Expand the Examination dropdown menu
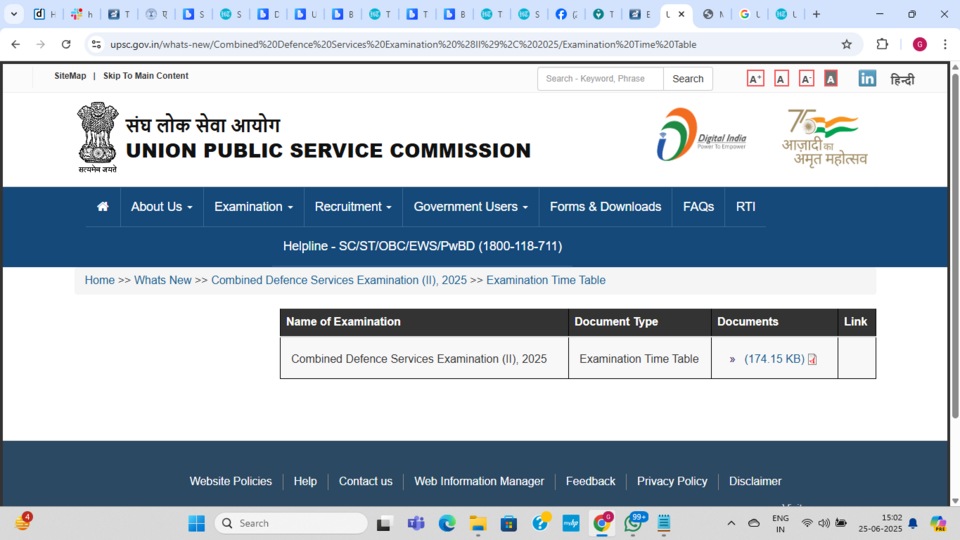The width and height of the screenshot is (960, 540). [253, 207]
